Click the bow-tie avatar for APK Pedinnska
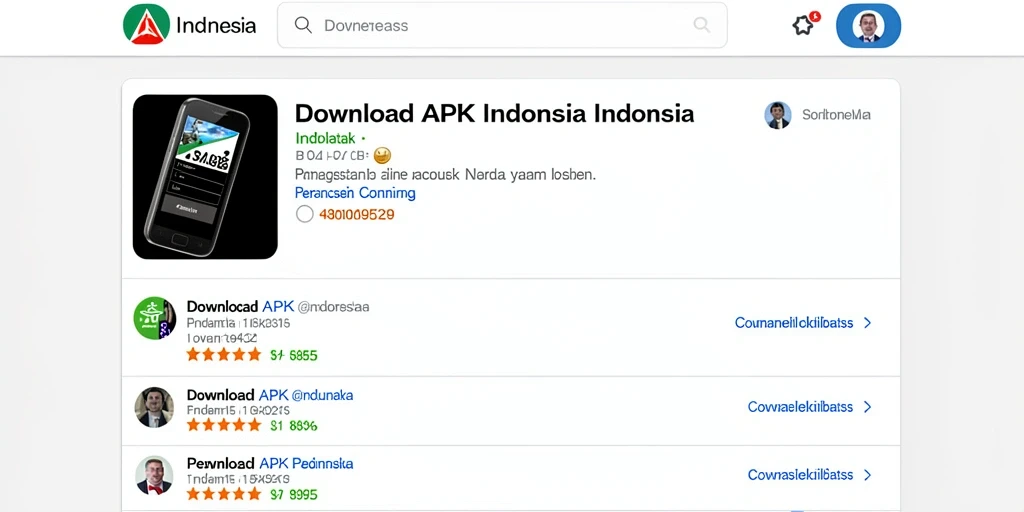 [154, 475]
